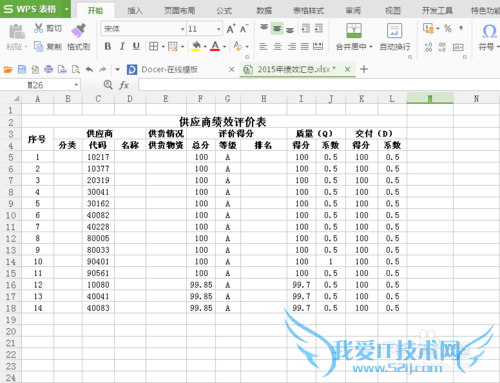Click the cell borders icon
This screenshot has height=383, width=500.
153,46
